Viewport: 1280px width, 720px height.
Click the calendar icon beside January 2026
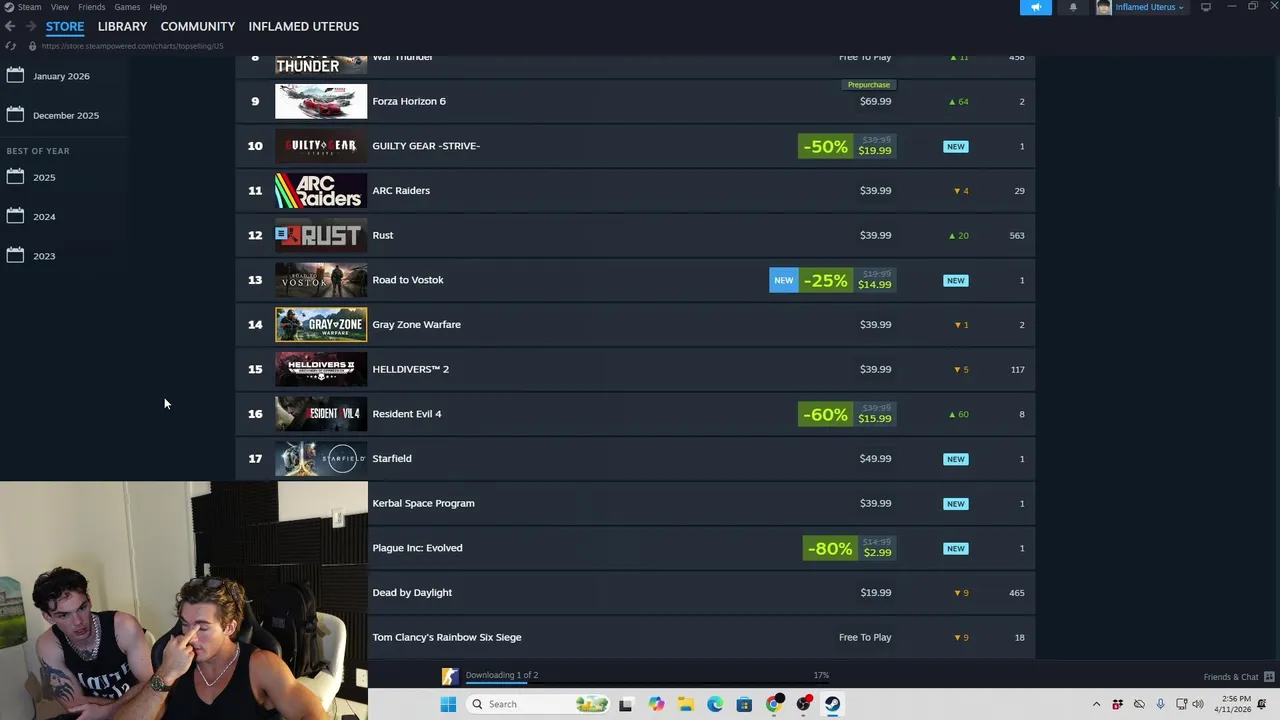[15, 75]
